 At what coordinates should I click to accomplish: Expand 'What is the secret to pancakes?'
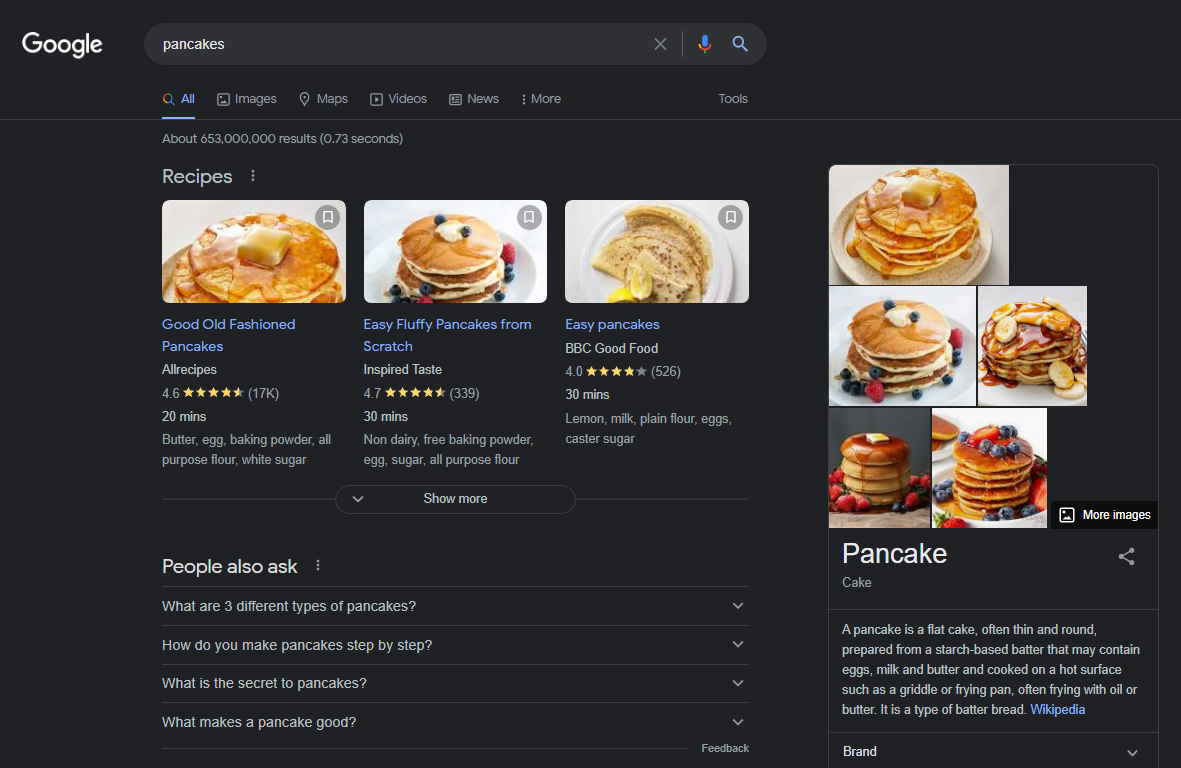click(455, 683)
